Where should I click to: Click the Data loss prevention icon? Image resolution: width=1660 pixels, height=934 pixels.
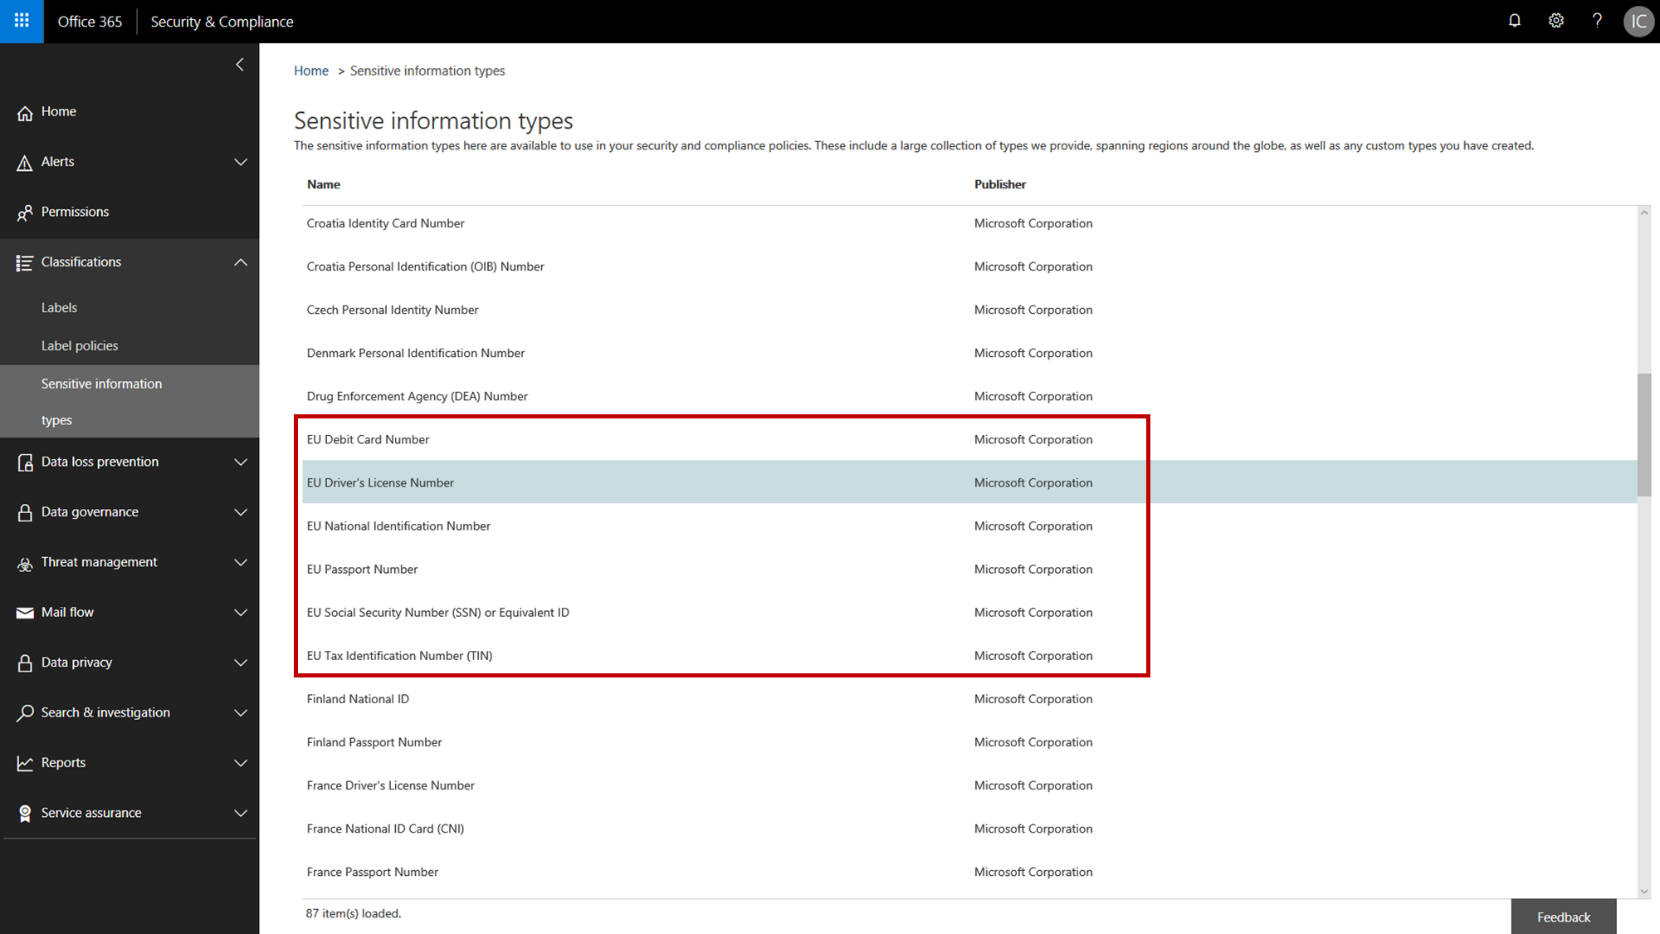click(x=25, y=462)
